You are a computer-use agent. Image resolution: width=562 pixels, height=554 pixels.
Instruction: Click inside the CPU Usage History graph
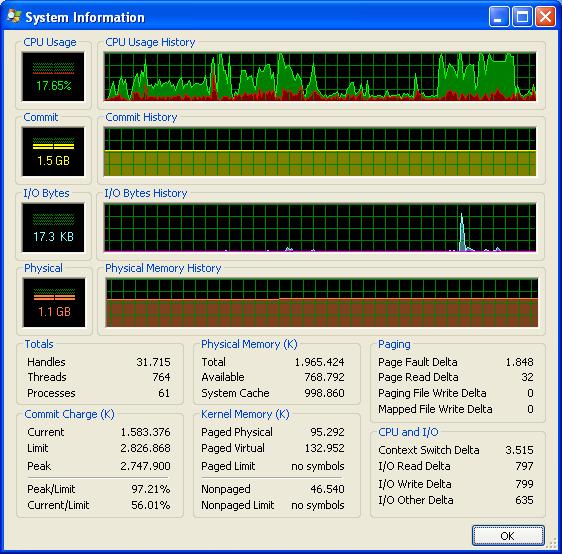click(x=320, y=76)
